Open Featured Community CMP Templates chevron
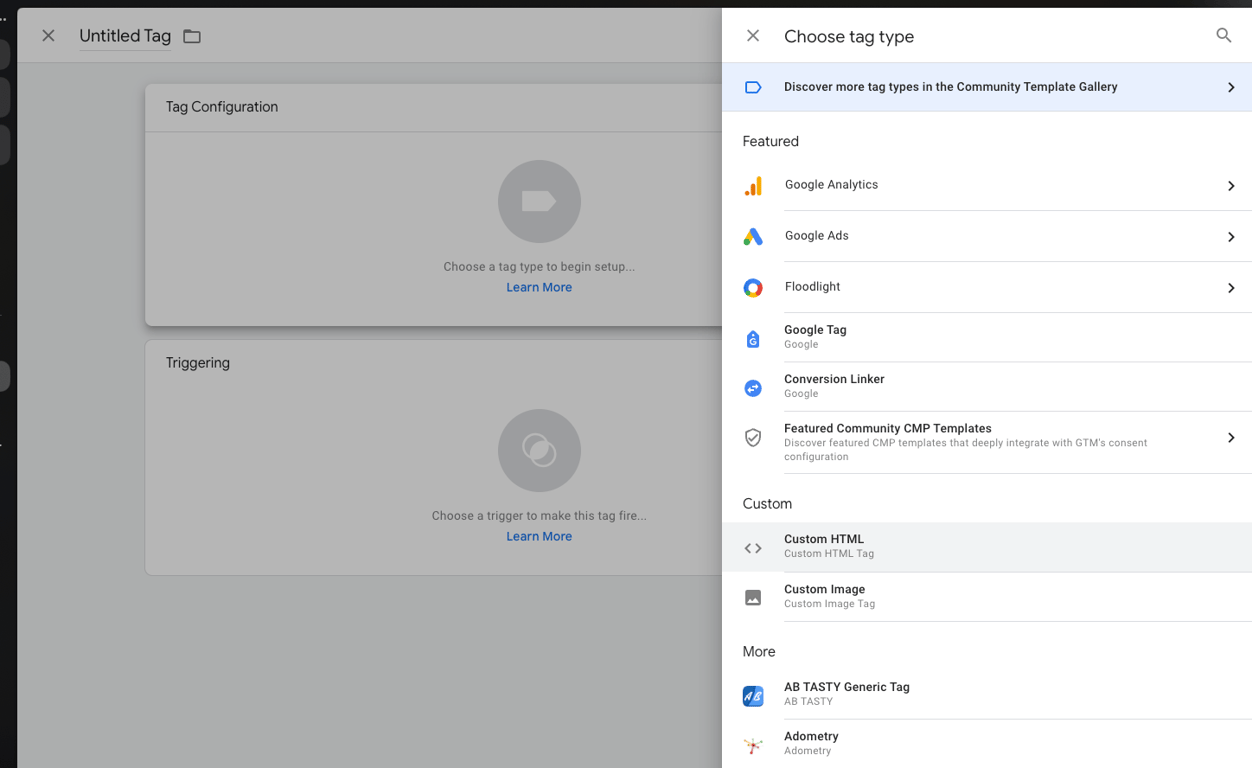Image resolution: width=1252 pixels, height=768 pixels. [1231, 438]
